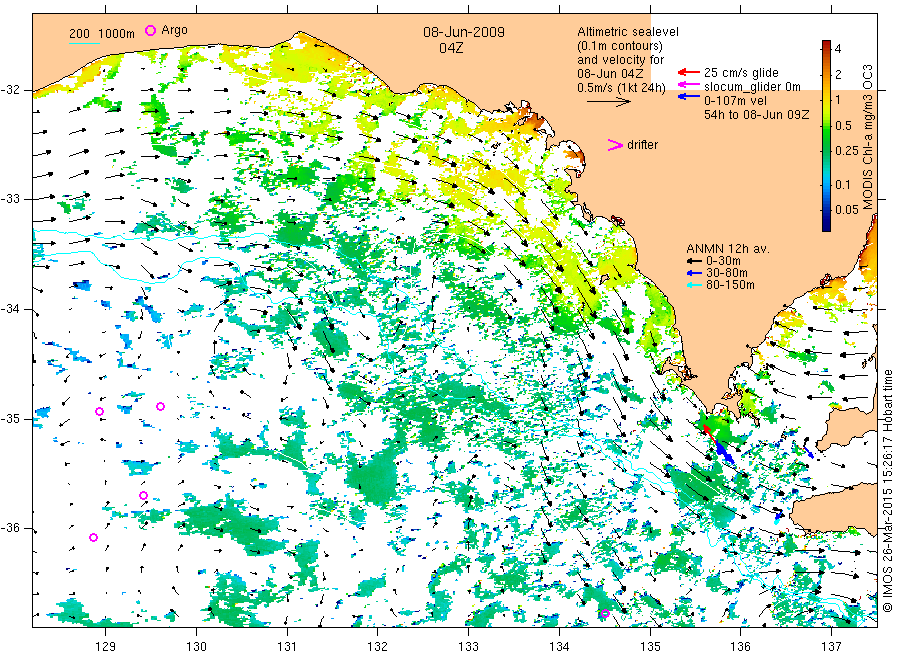The width and height of the screenshot is (900, 660).
Task: Click the 'Argo' legend text
Action: coord(174,30)
